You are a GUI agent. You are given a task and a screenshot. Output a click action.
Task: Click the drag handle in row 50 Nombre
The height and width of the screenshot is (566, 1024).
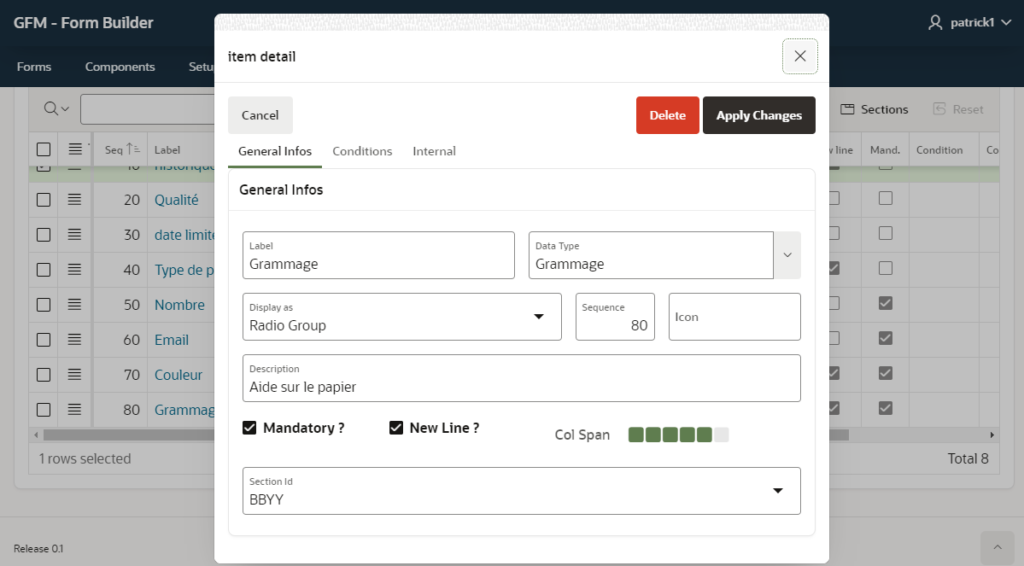[74, 304]
